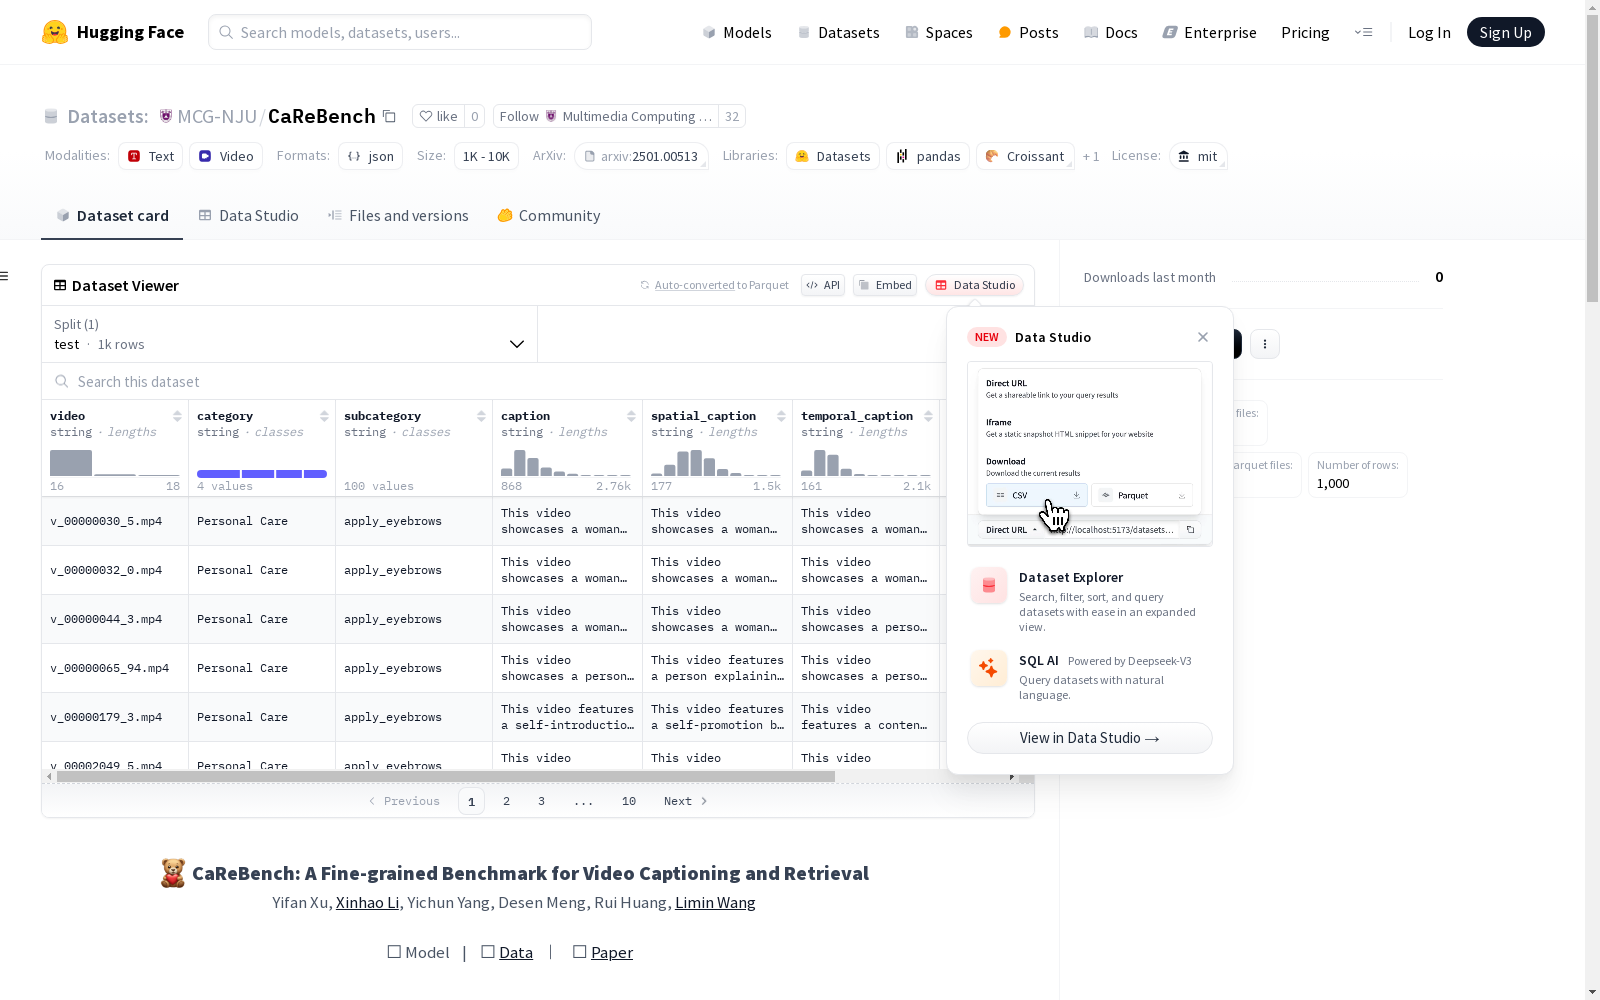Sort the caption column with its sort arrows
Viewport: 1600px width, 1000px height.
[631, 416]
